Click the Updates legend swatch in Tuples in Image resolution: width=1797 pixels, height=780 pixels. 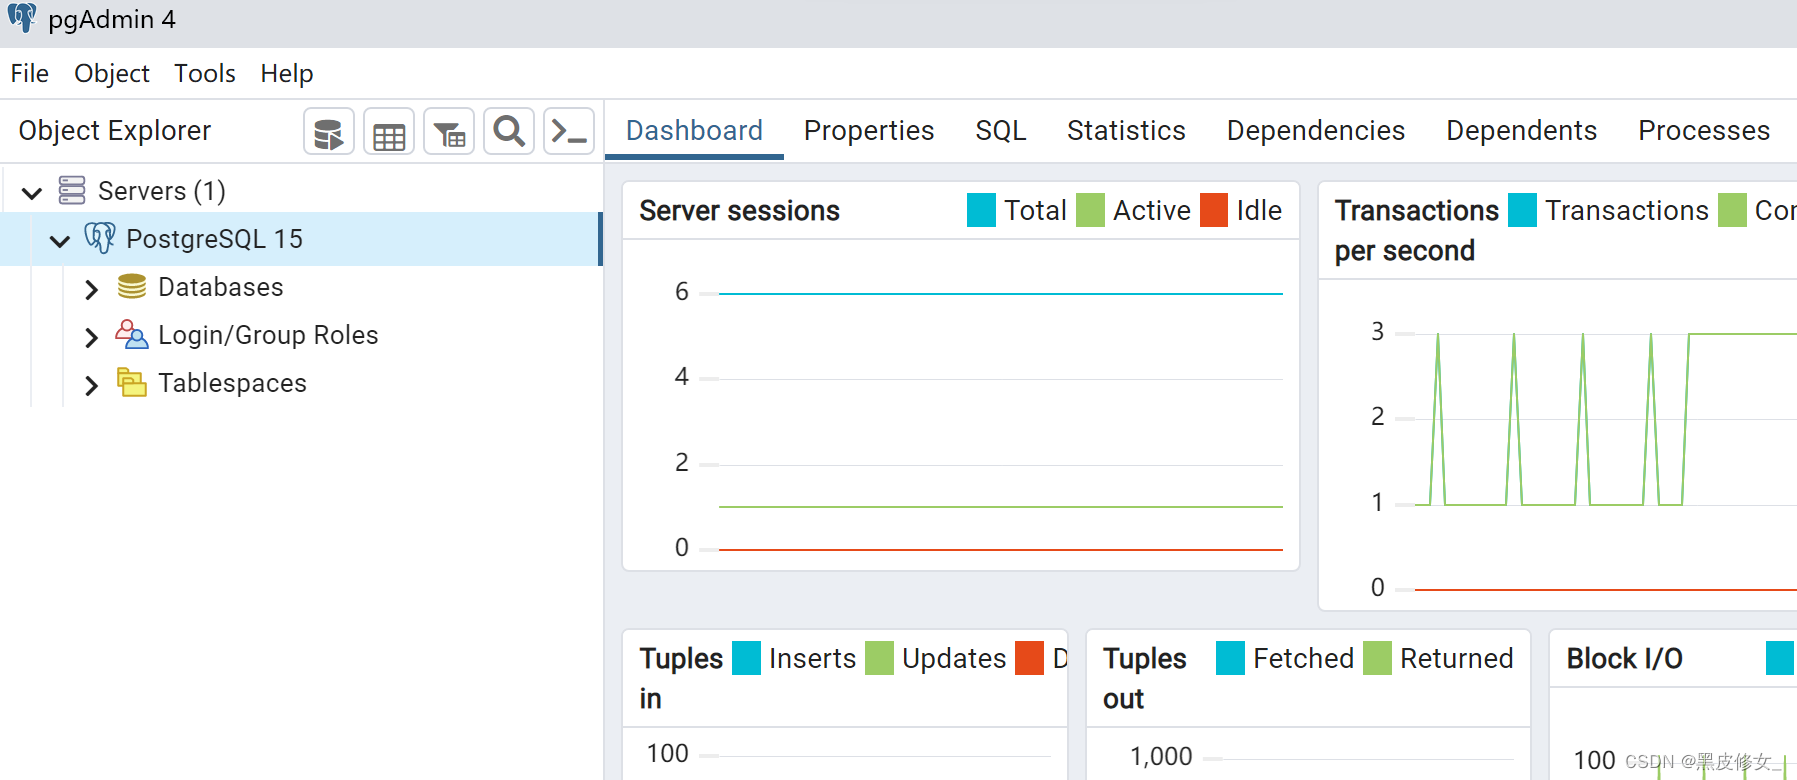879,658
